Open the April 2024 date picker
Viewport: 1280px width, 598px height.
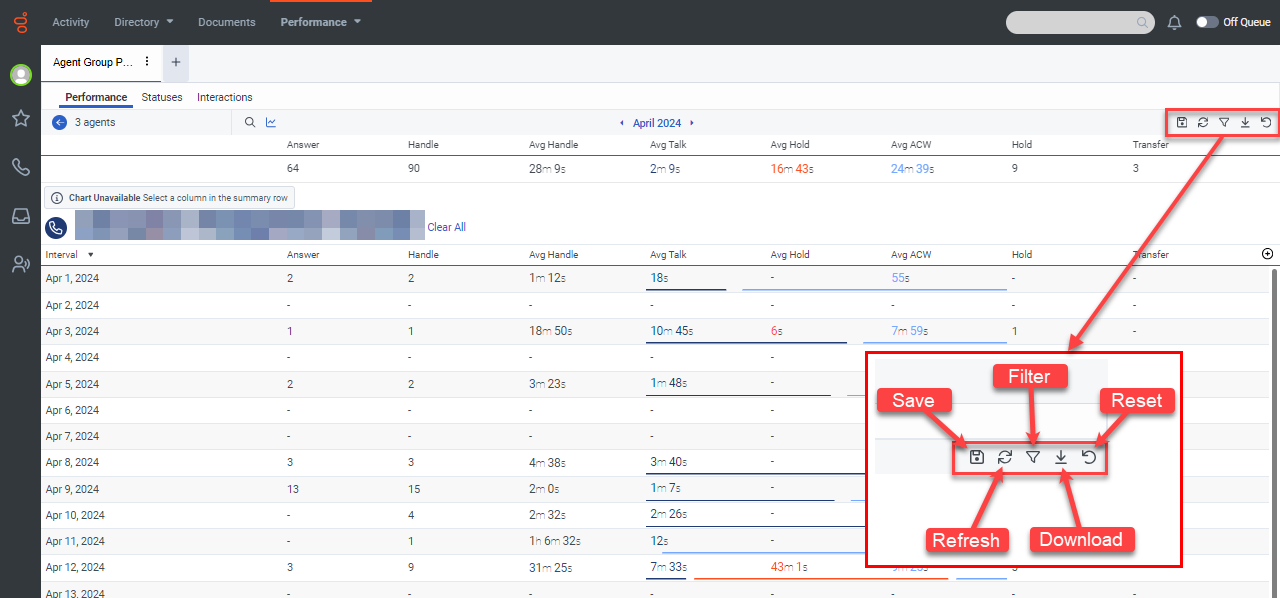click(x=656, y=123)
